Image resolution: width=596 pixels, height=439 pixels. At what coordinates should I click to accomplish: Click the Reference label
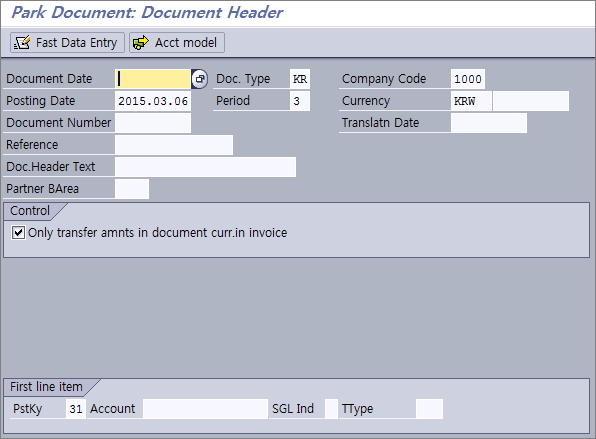pos(32,145)
